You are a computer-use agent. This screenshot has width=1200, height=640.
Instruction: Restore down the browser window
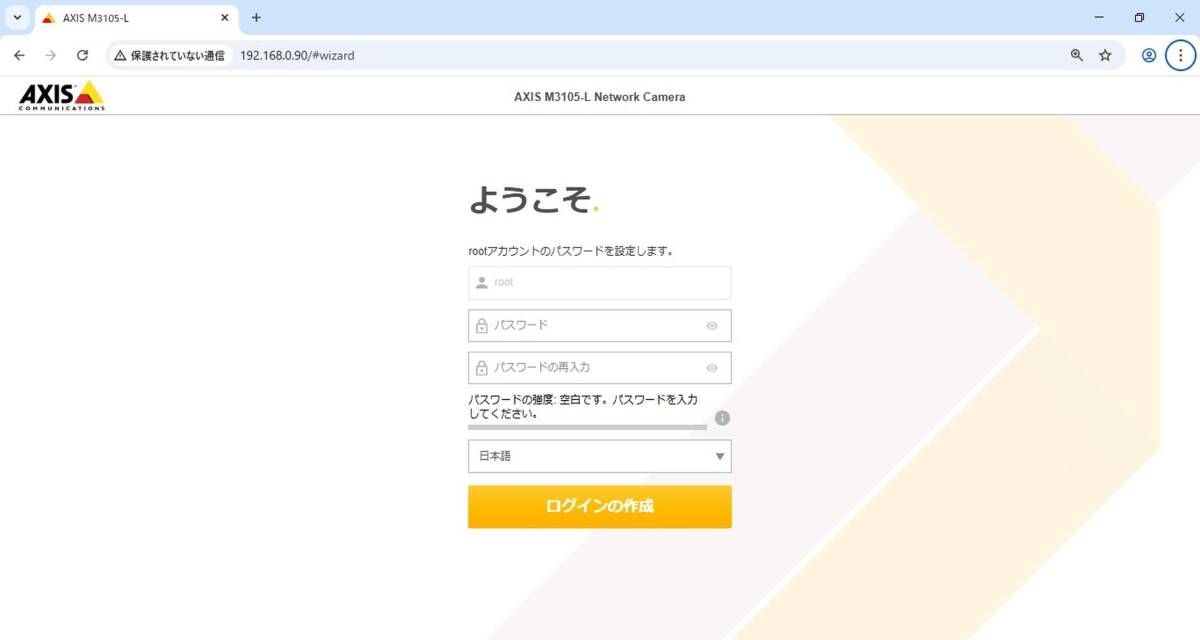pyautogui.click(x=1139, y=18)
